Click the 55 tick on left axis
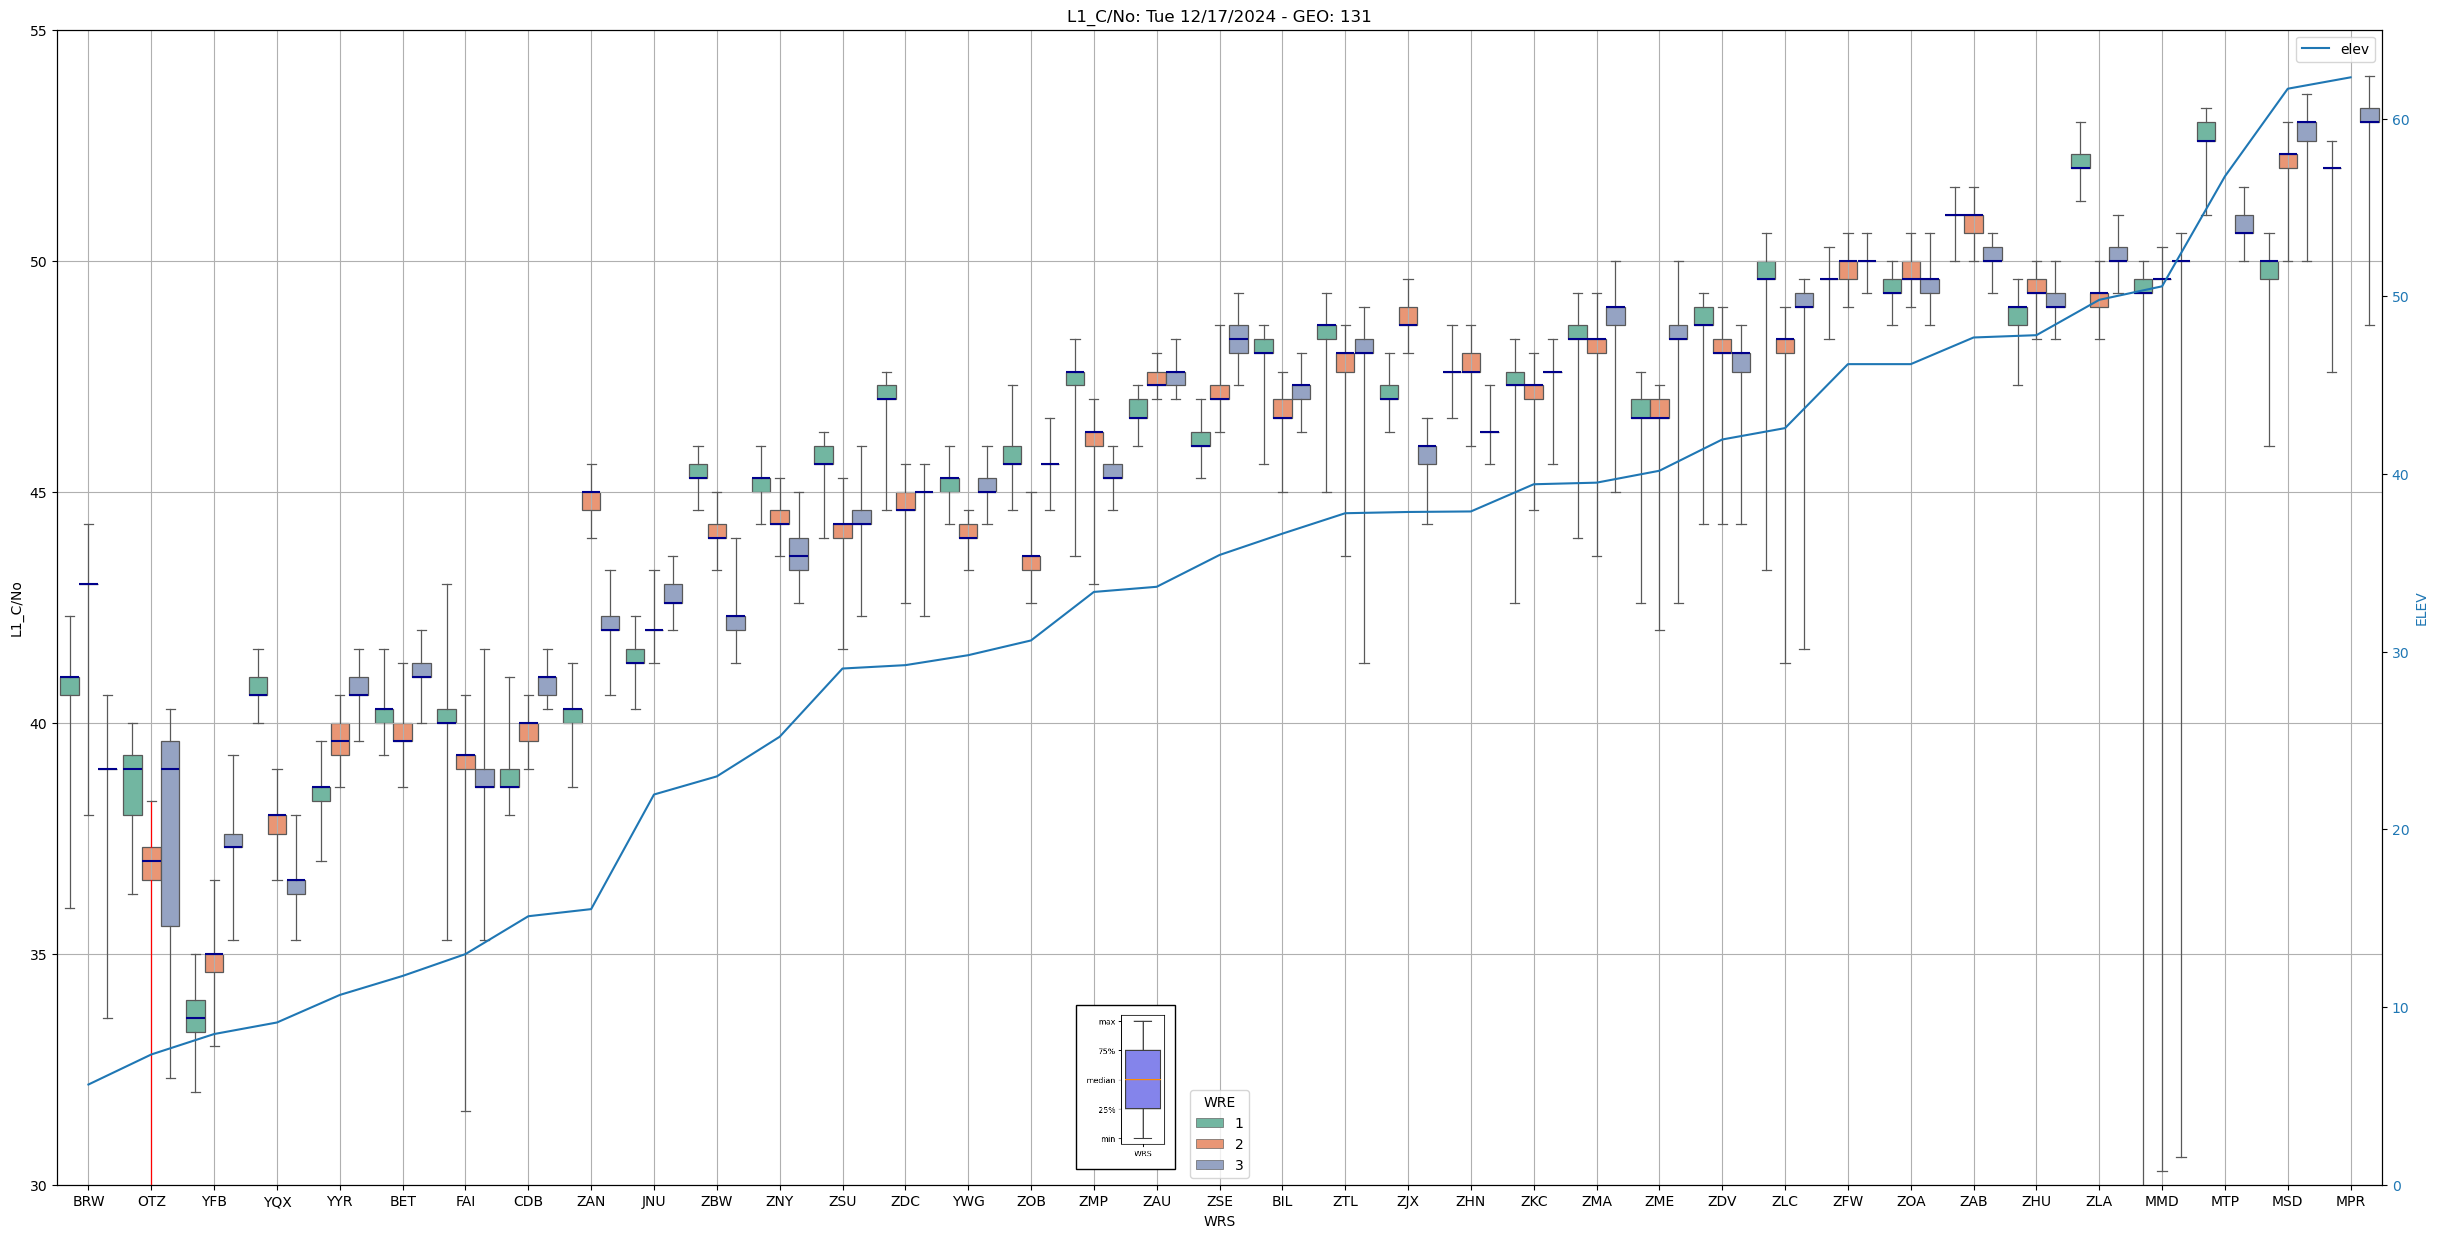 tap(38, 31)
